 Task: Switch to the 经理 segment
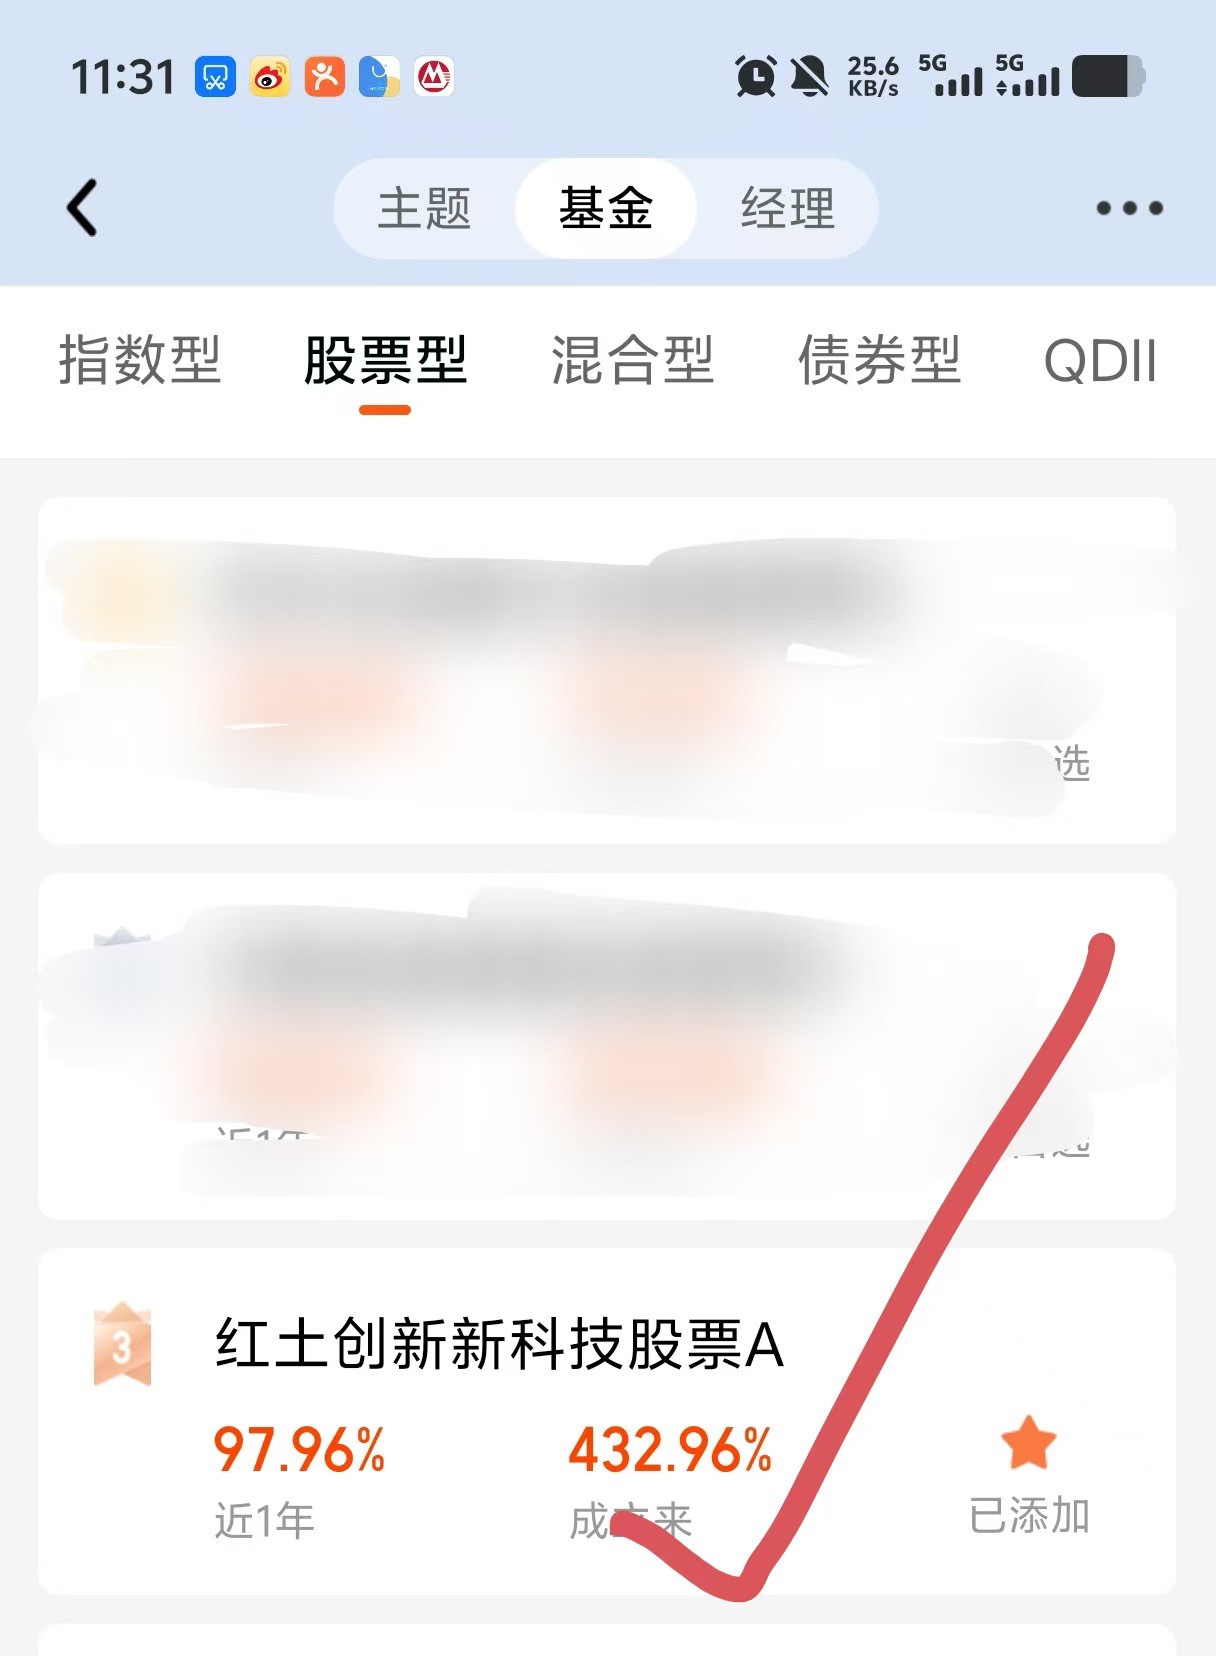coord(788,208)
